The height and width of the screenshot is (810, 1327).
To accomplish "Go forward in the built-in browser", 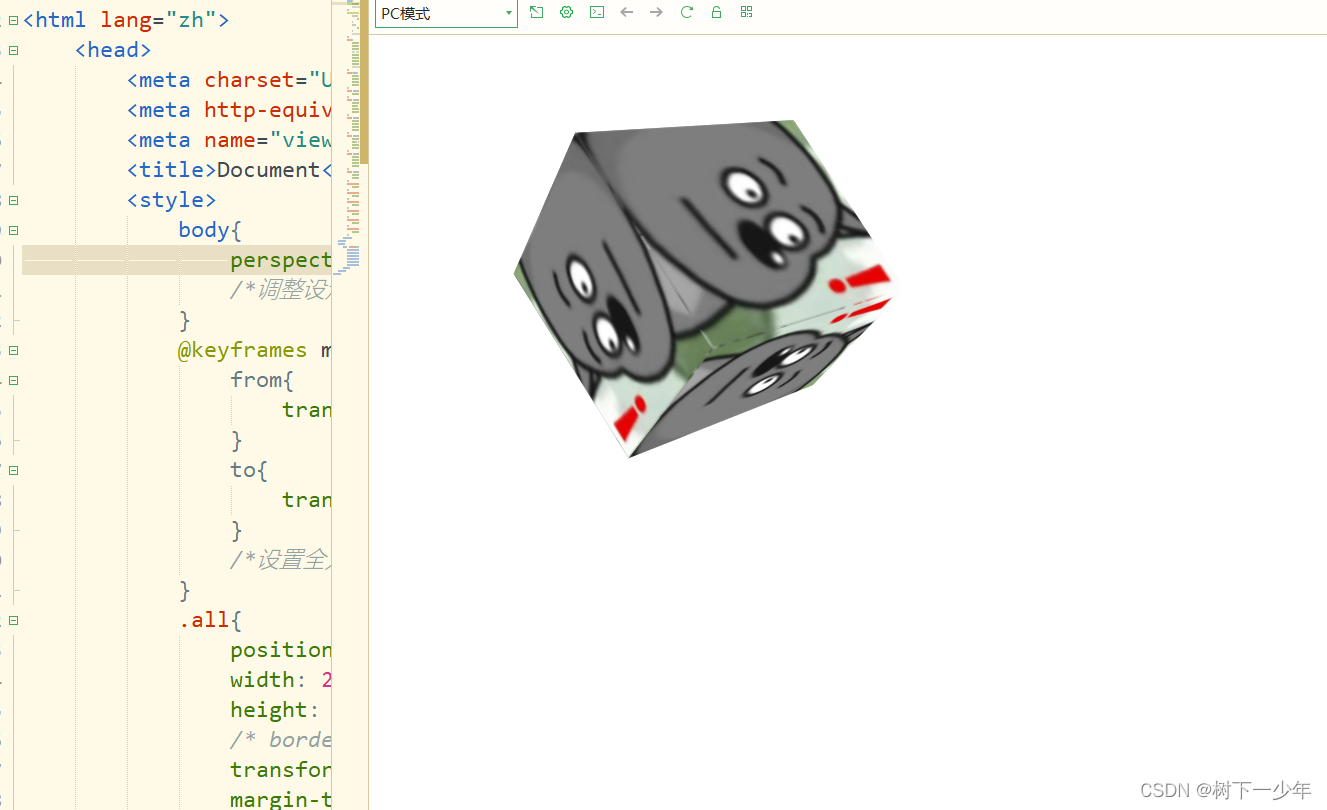I will 656,12.
